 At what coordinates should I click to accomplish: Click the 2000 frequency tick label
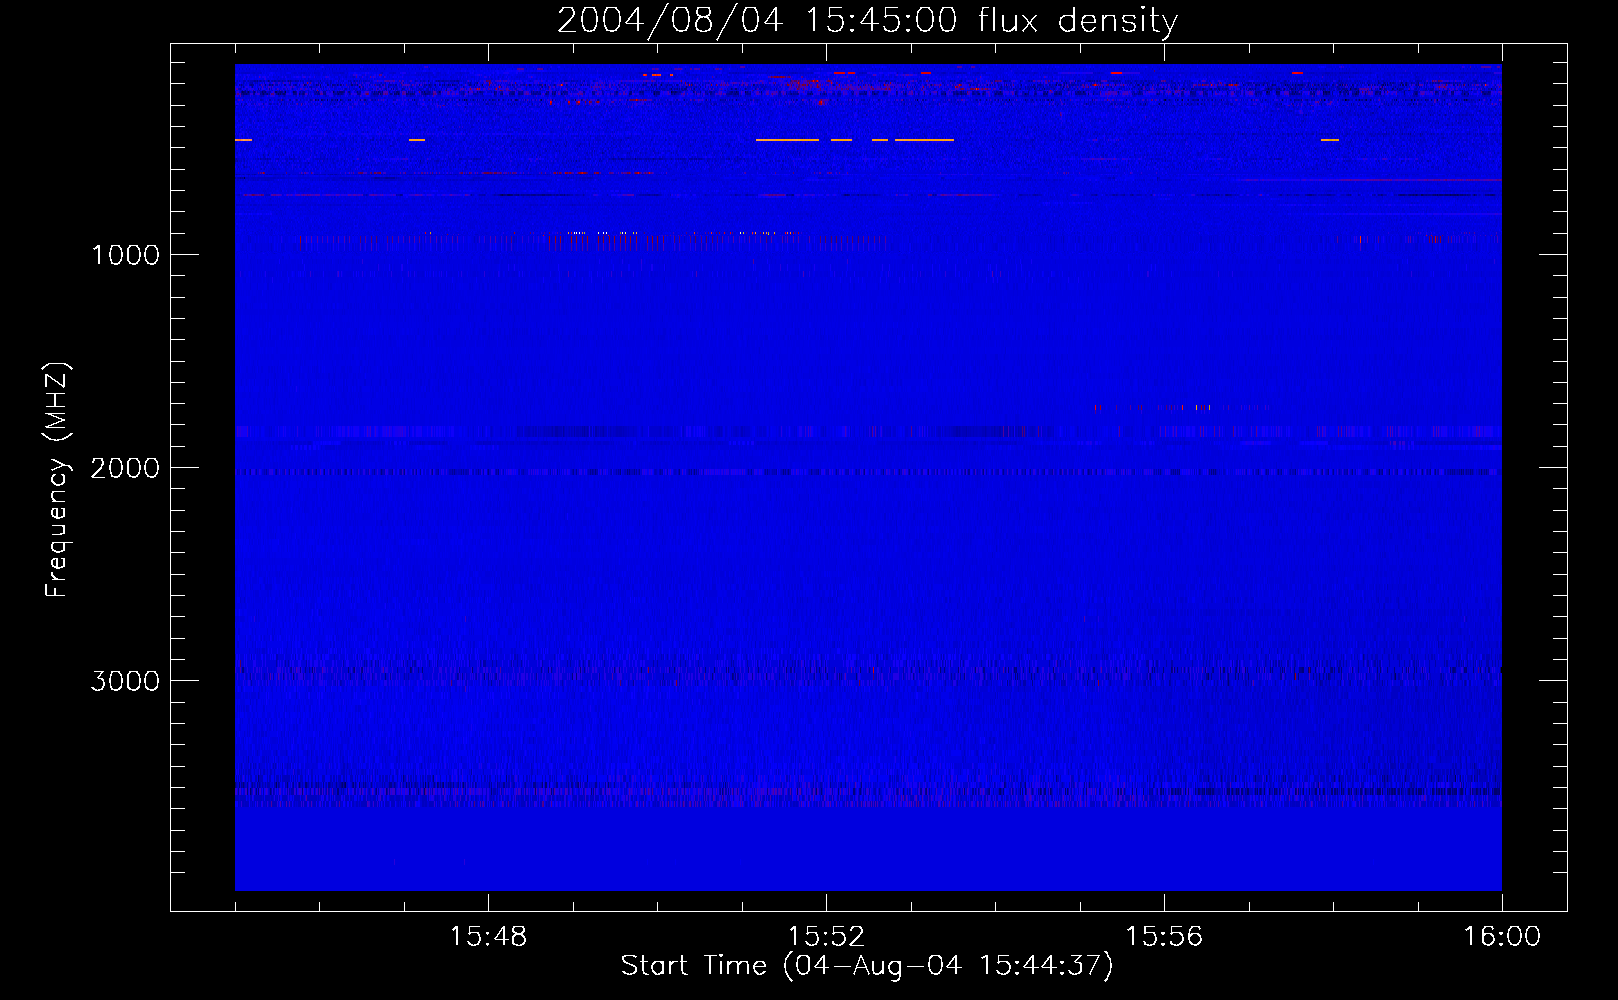[125, 468]
